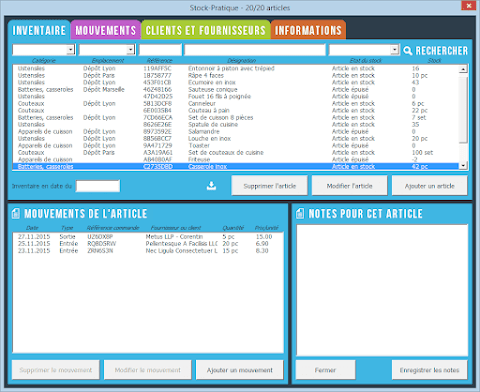Open the Clients et Fournisseurs tab
The width and height of the screenshot is (480, 392).
pos(206,30)
